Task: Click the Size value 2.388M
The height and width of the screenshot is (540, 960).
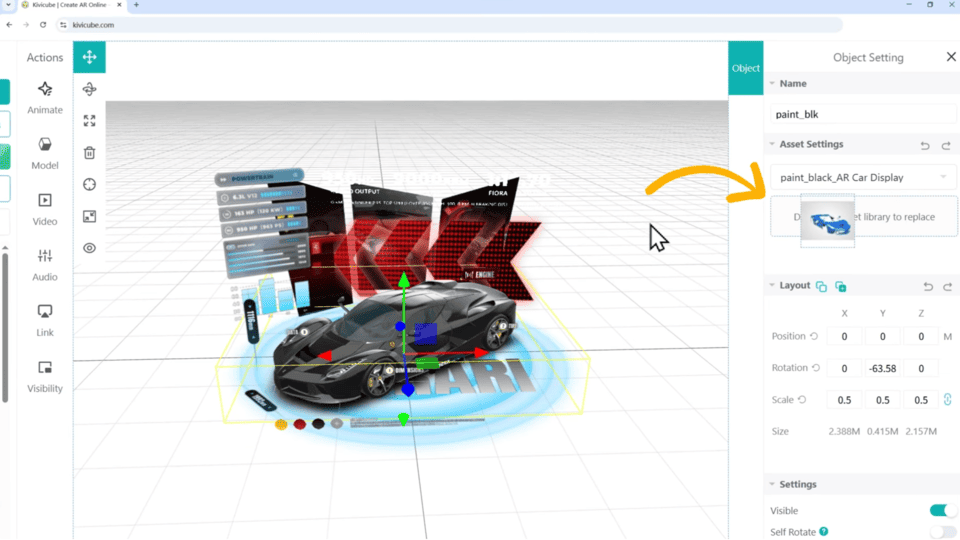Action: click(x=844, y=431)
